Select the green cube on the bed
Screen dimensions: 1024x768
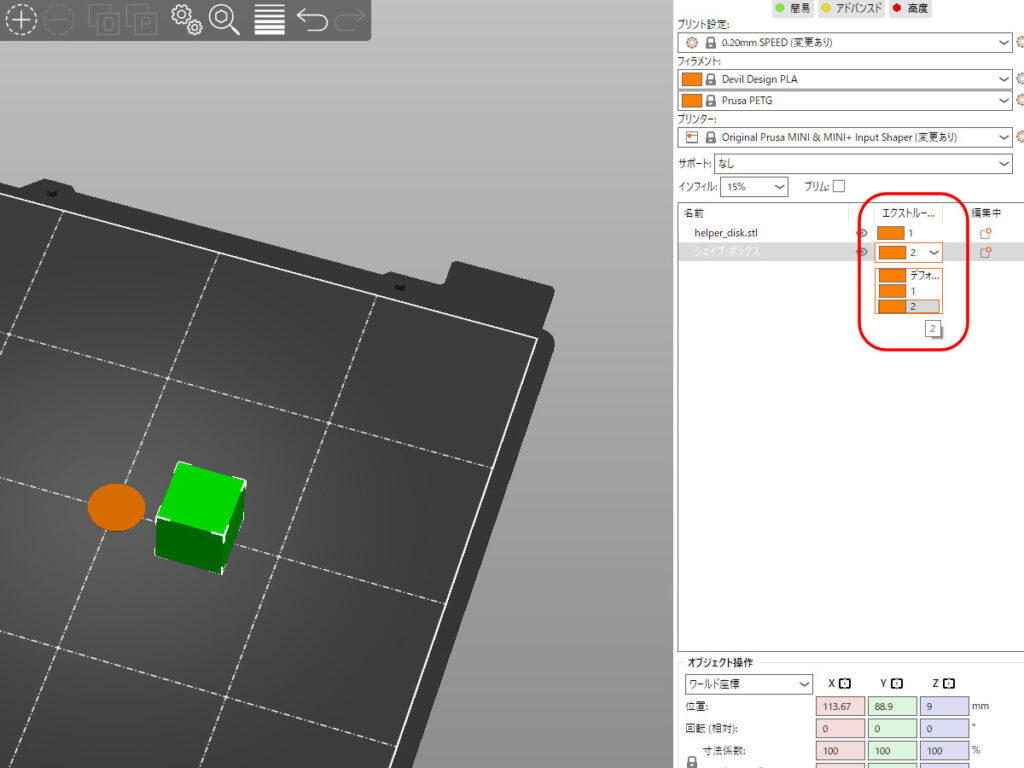click(x=200, y=517)
